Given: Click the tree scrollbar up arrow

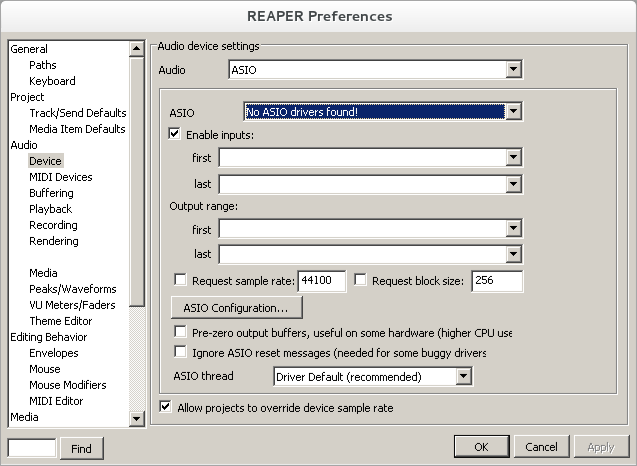Looking at the screenshot, I should click(x=136, y=49).
